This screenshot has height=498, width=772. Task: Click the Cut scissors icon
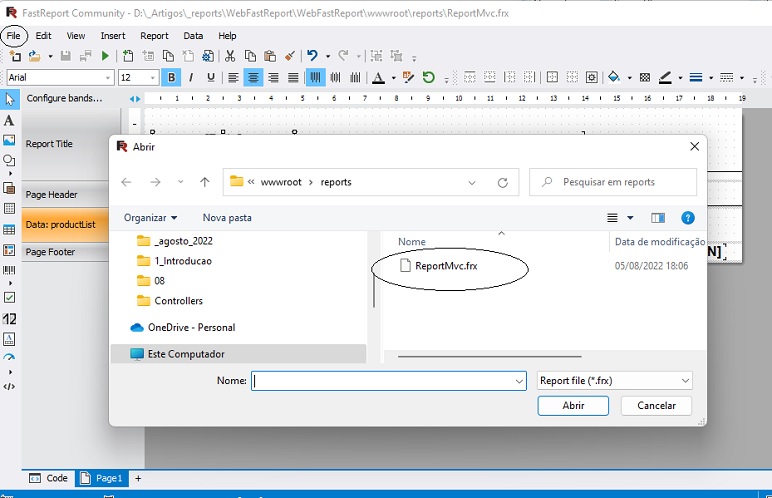coord(230,56)
